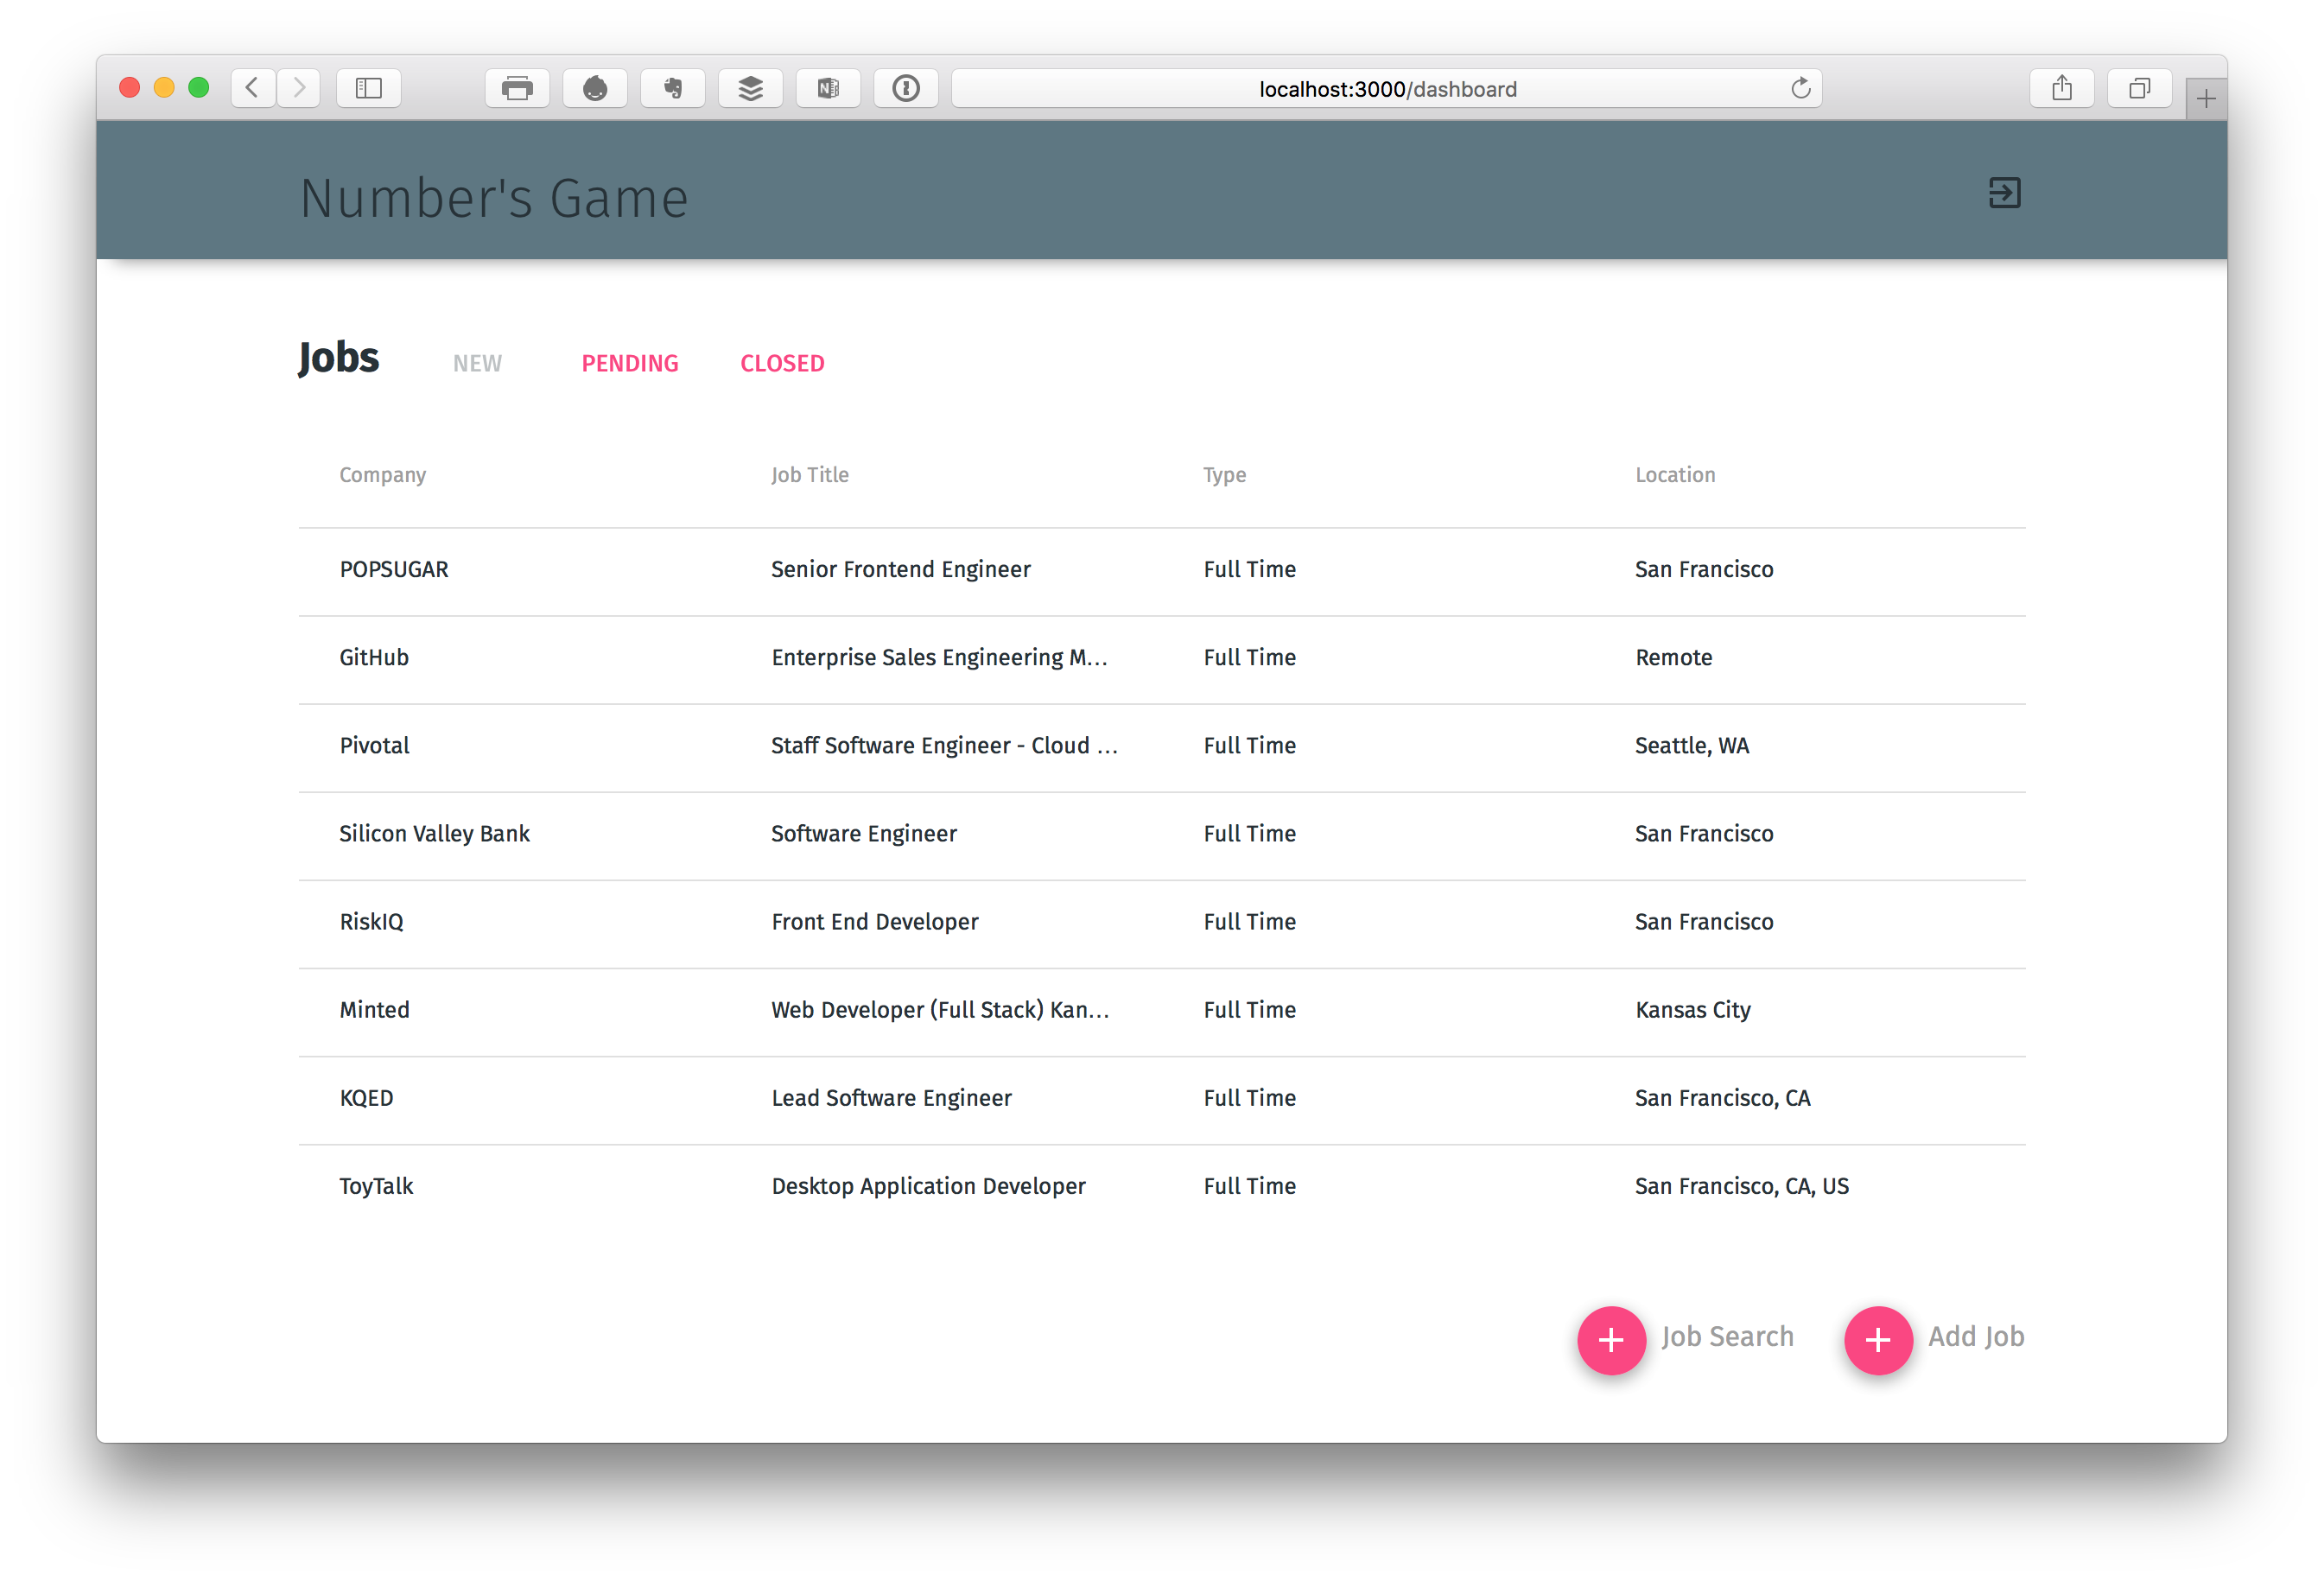
Task: Show the Safari tab overview
Action: pos(2139,89)
